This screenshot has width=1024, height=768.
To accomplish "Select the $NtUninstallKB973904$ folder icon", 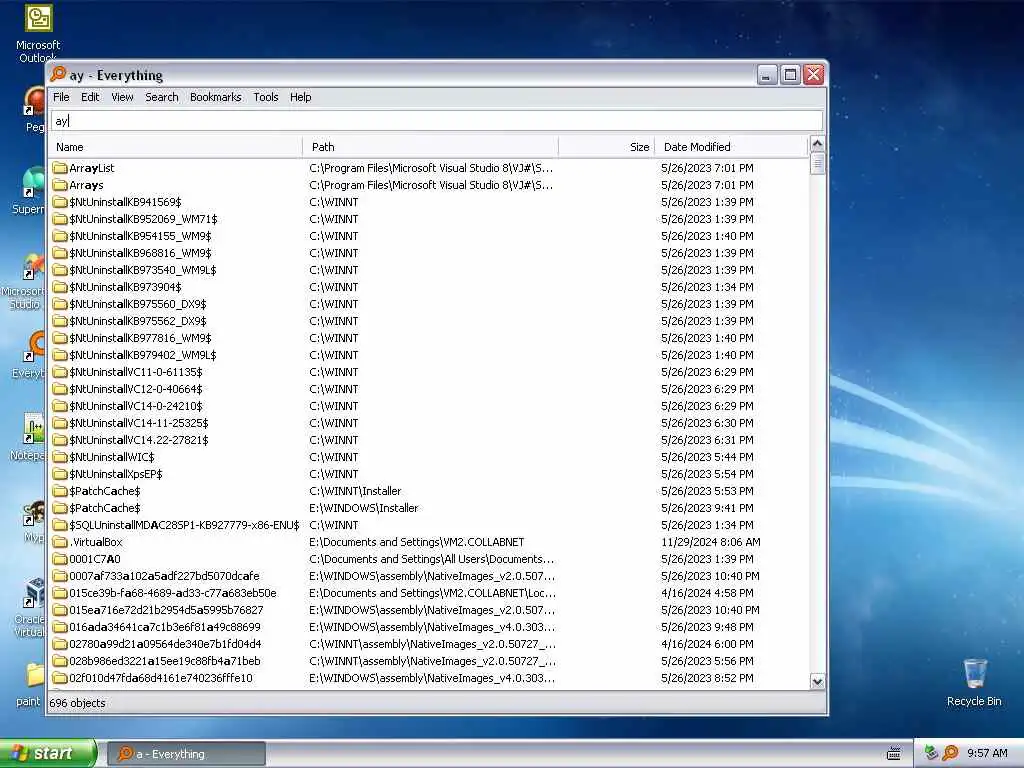I will [x=60, y=287].
